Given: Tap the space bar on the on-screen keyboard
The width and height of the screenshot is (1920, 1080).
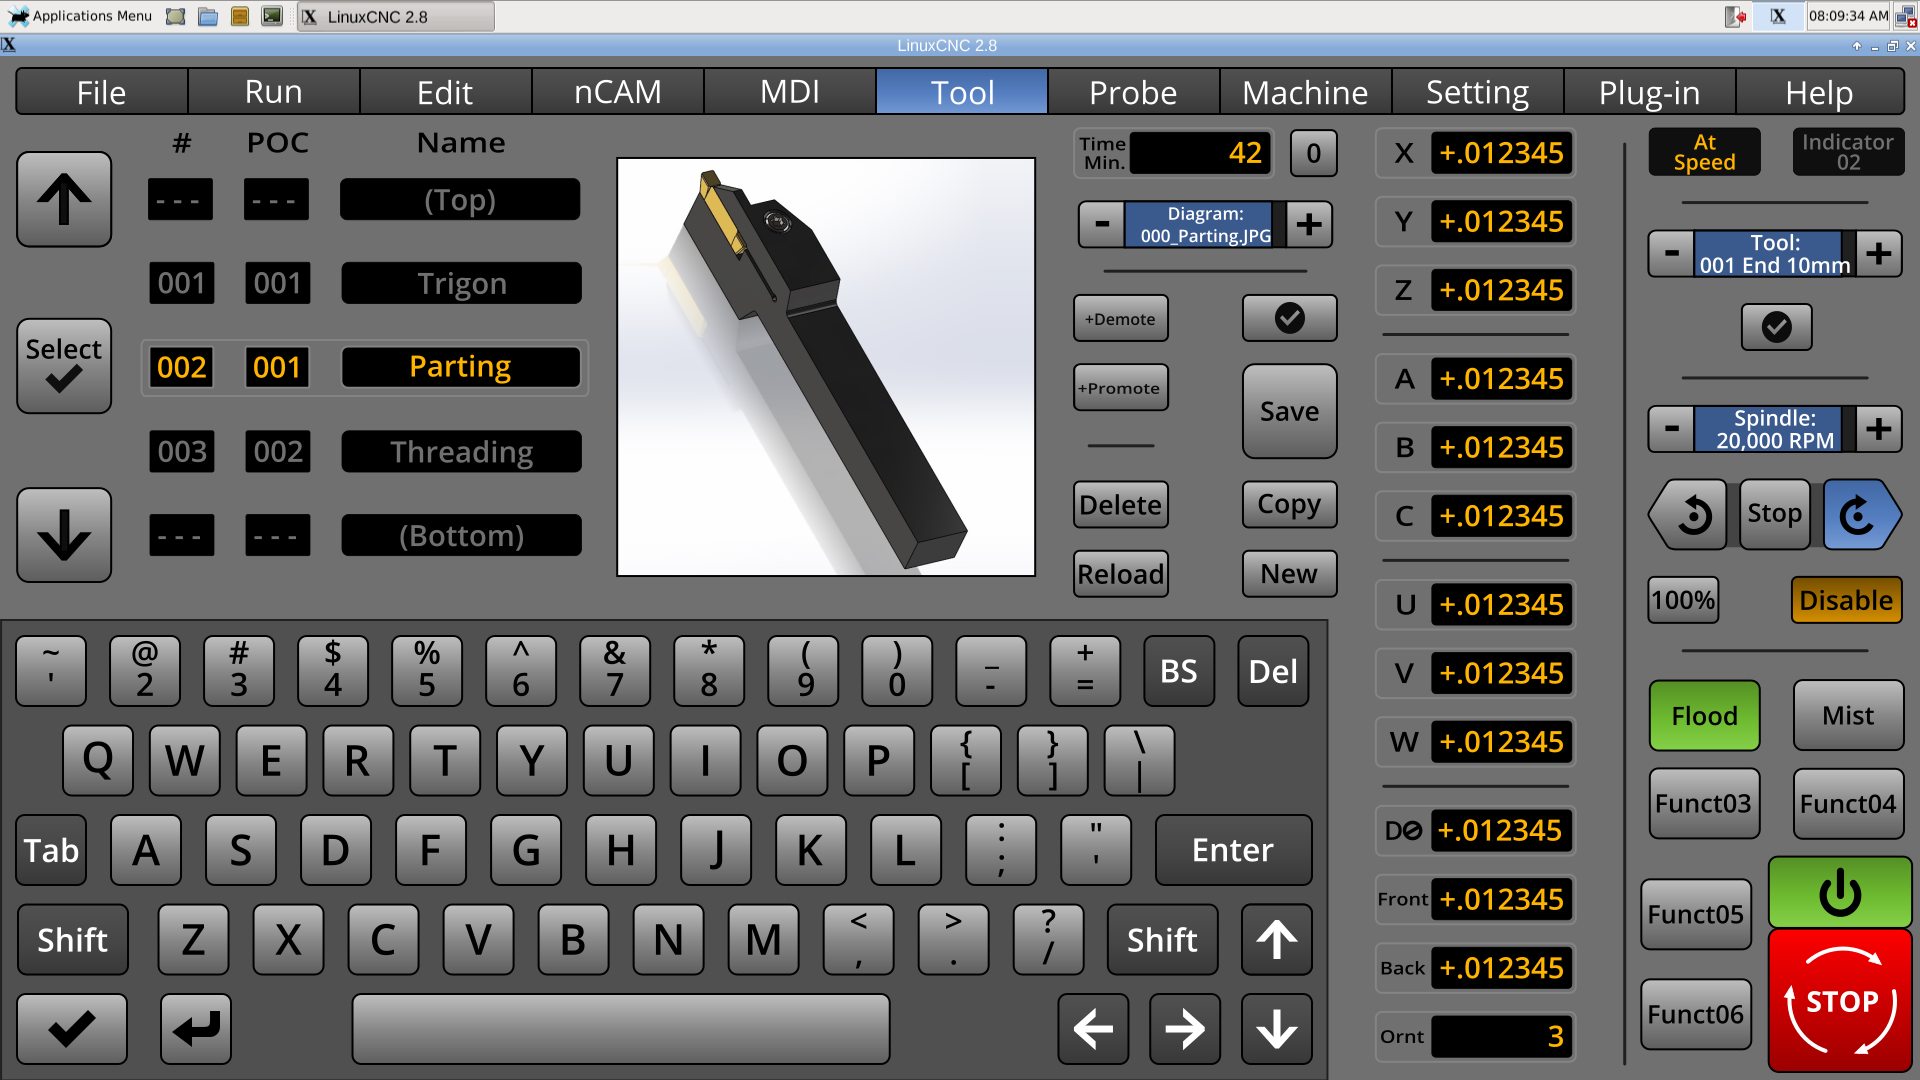Looking at the screenshot, I should click(621, 1028).
